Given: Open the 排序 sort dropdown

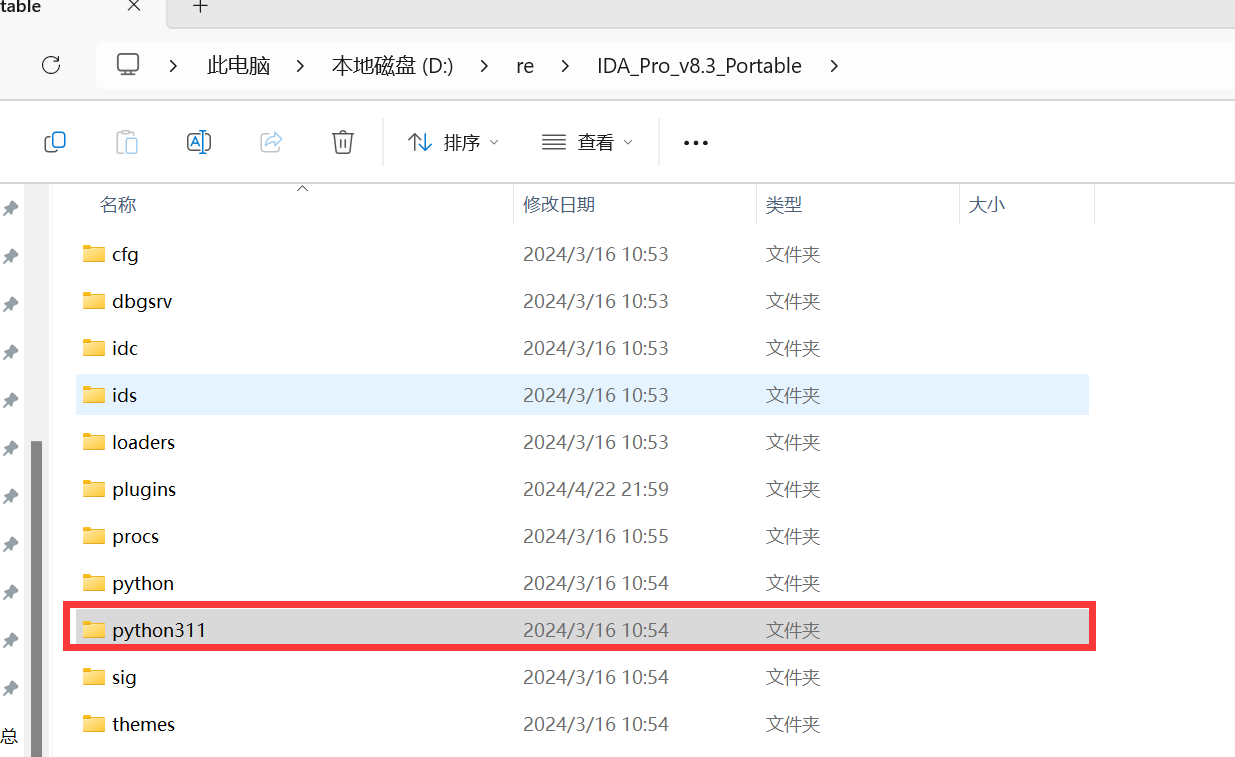Looking at the screenshot, I should coord(453,143).
